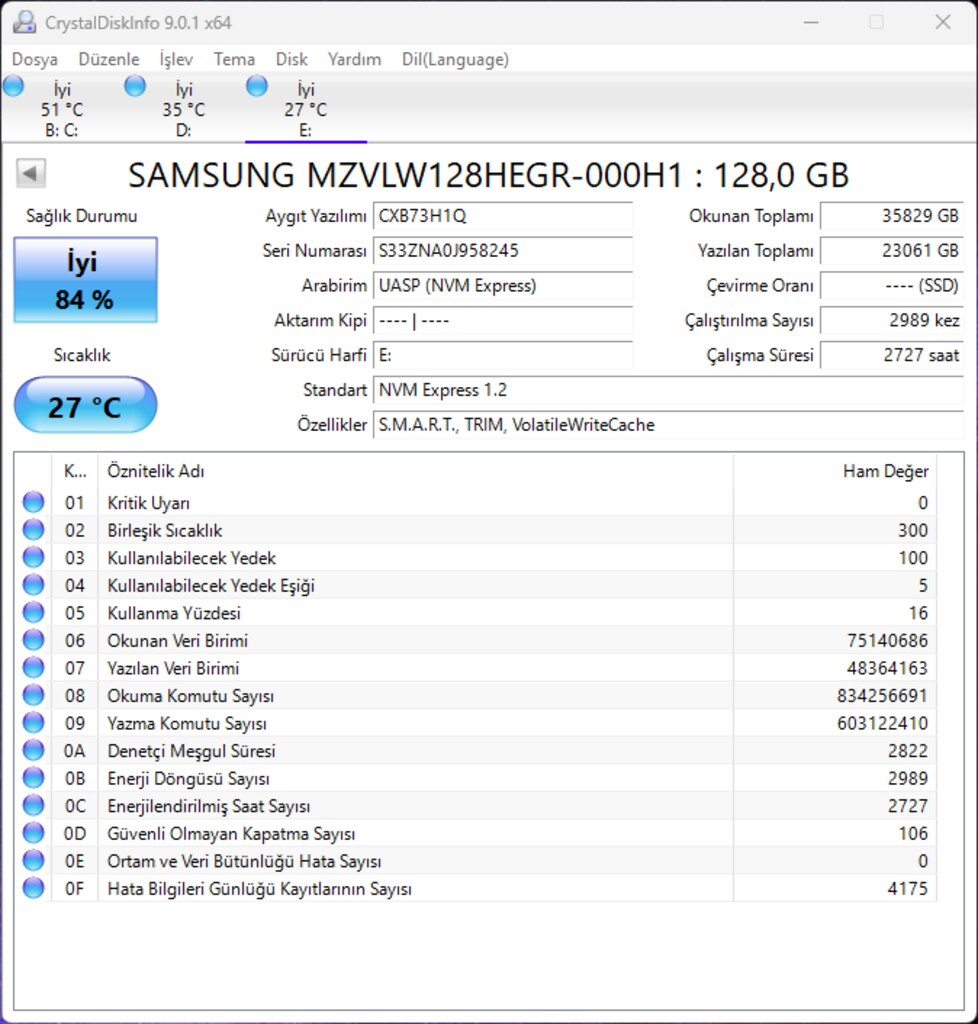Select the Güvenli Olmayan Kapatma Sayısı value 106

913,833
